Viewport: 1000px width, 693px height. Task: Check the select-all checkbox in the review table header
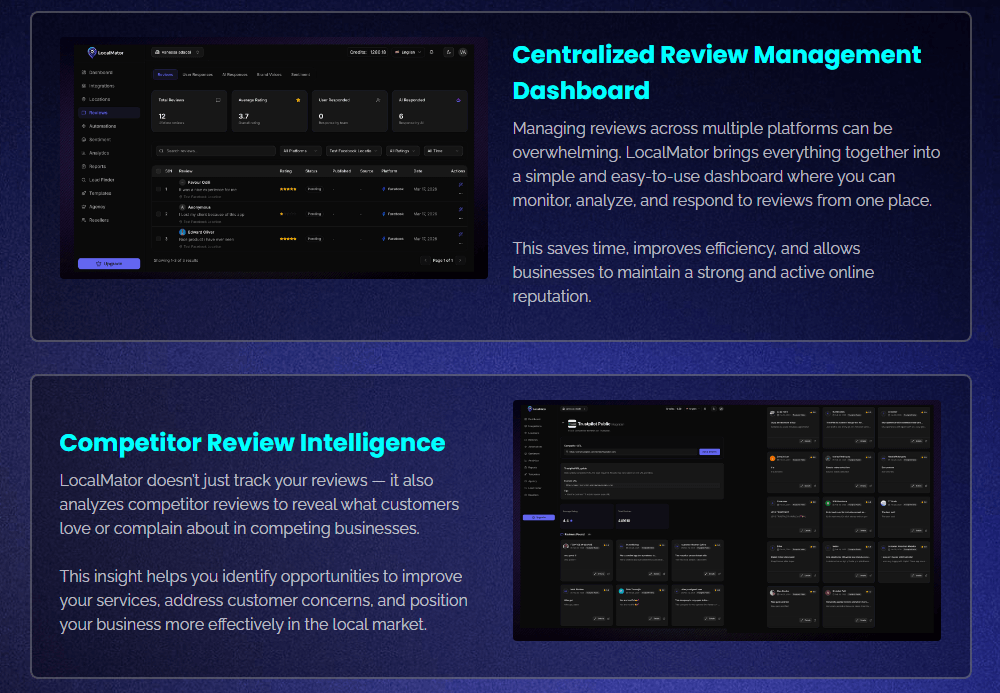(x=158, y=171)
